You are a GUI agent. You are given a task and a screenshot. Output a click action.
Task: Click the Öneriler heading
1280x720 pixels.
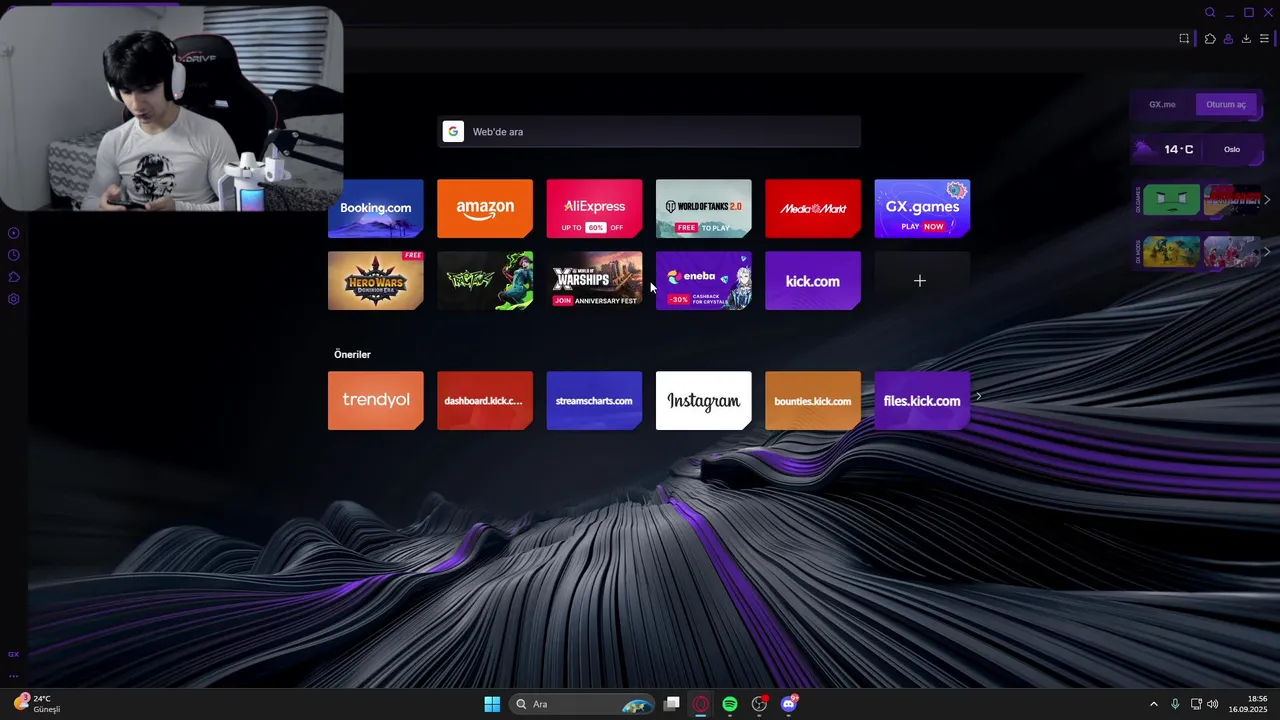(352, 355)
